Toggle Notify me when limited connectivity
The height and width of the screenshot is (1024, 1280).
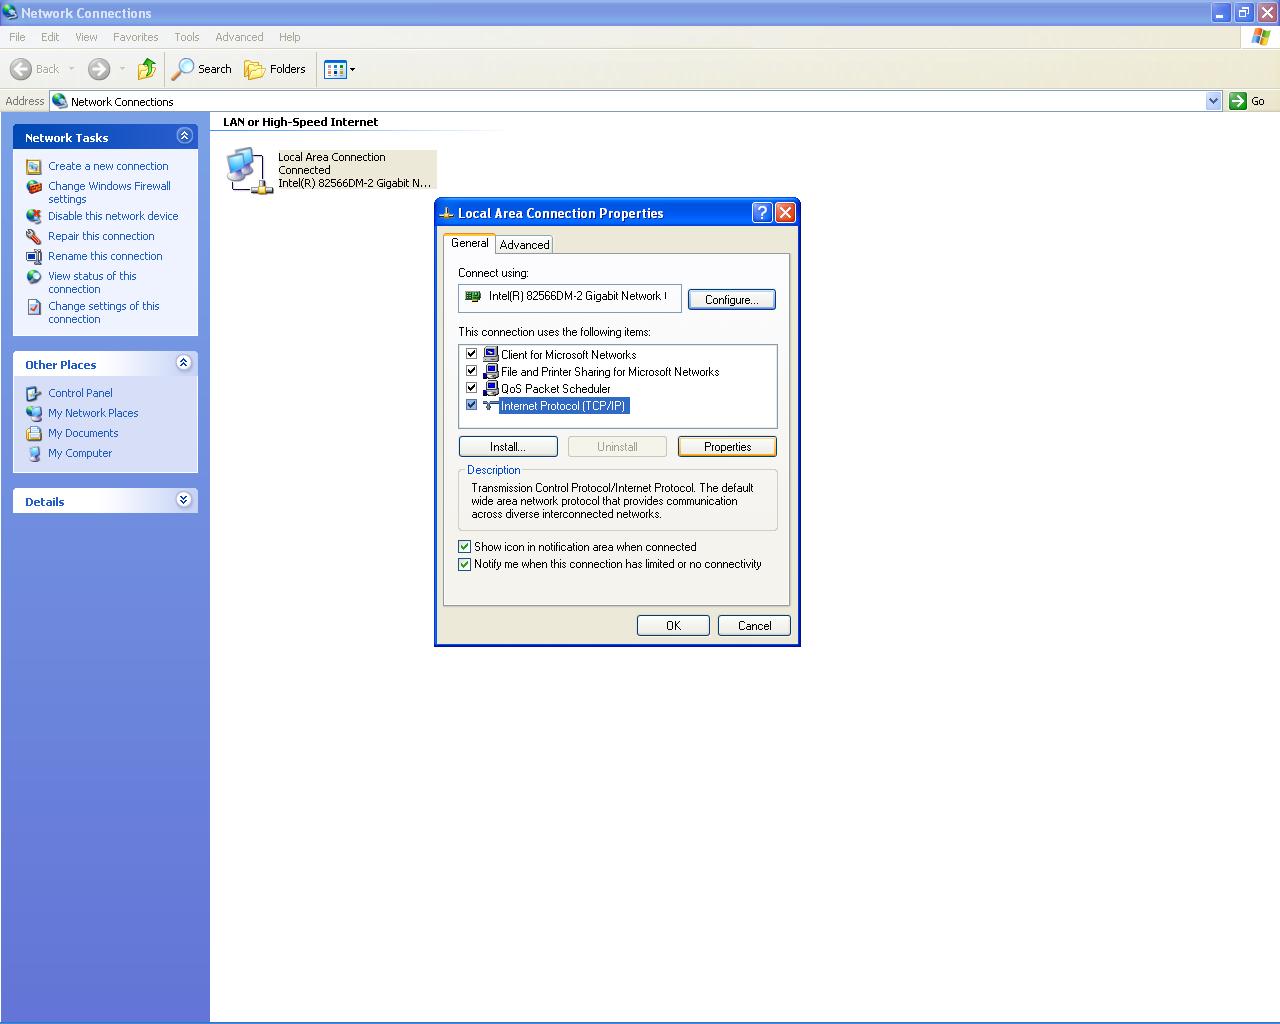[x=464, y=564]
